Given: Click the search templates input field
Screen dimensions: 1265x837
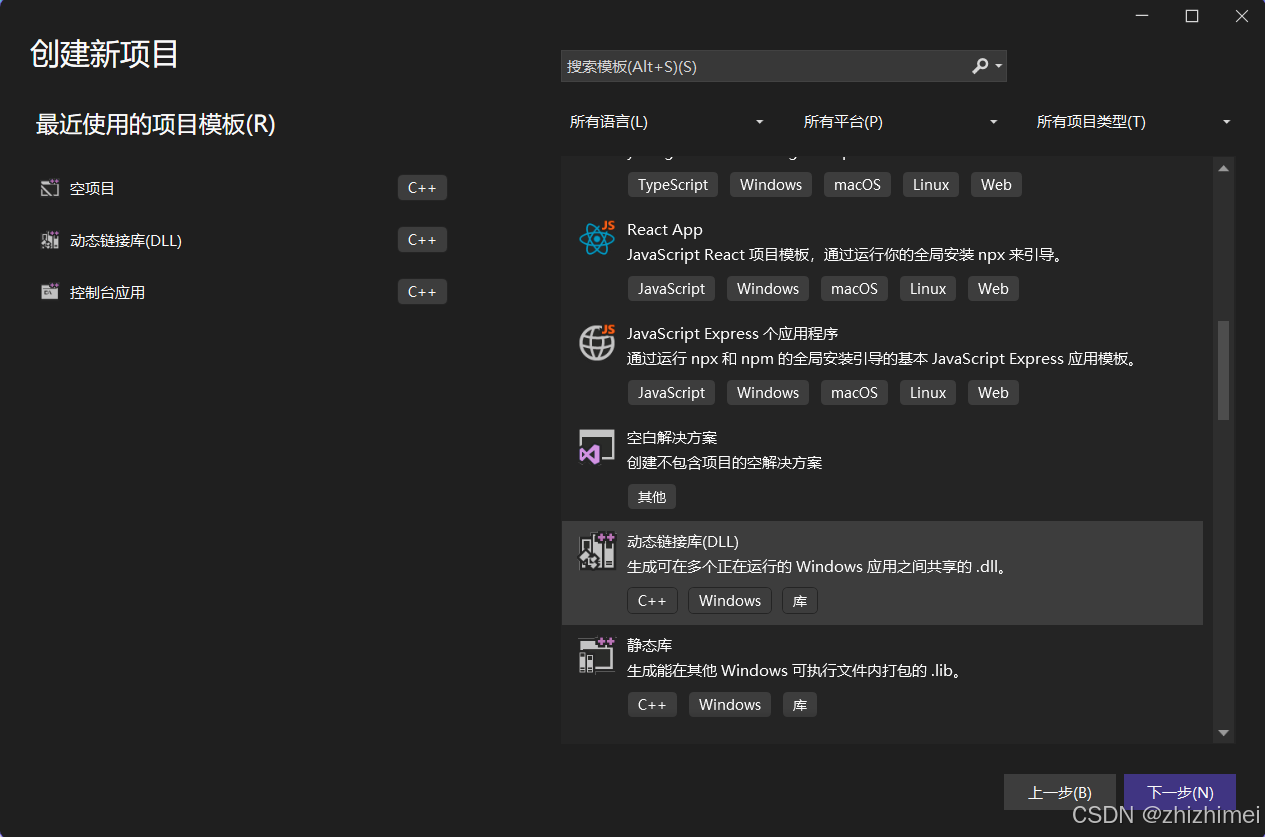Looking at the screenshot, I should click(x=765, y=66).
